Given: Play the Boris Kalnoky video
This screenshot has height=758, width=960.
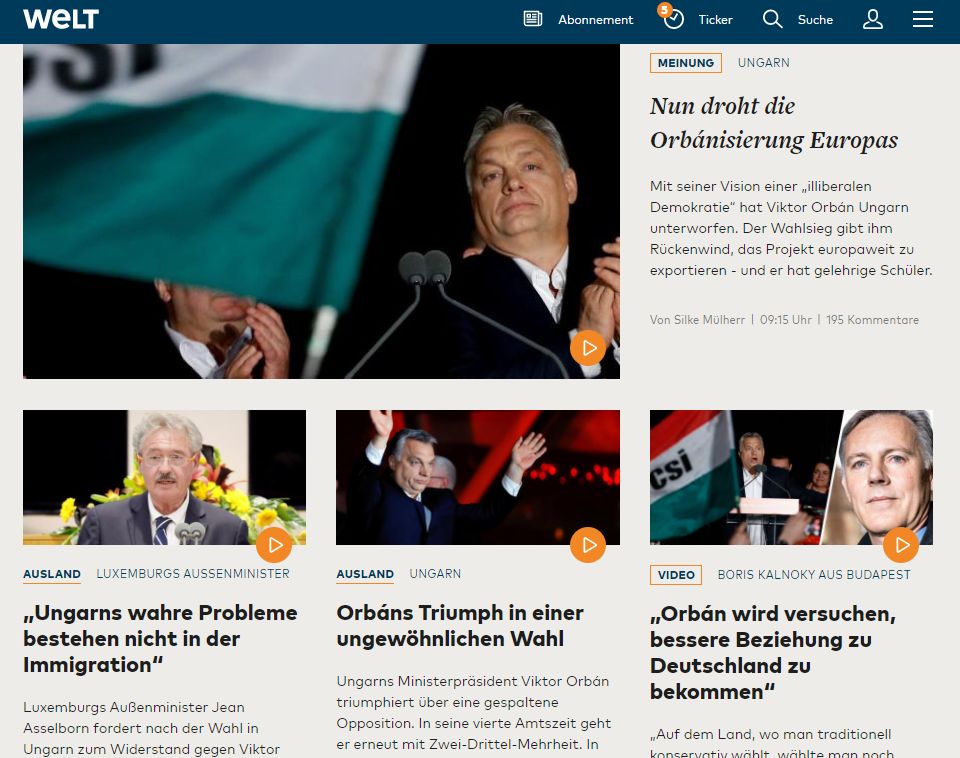Looking at the screenshot, I should 901,544.
